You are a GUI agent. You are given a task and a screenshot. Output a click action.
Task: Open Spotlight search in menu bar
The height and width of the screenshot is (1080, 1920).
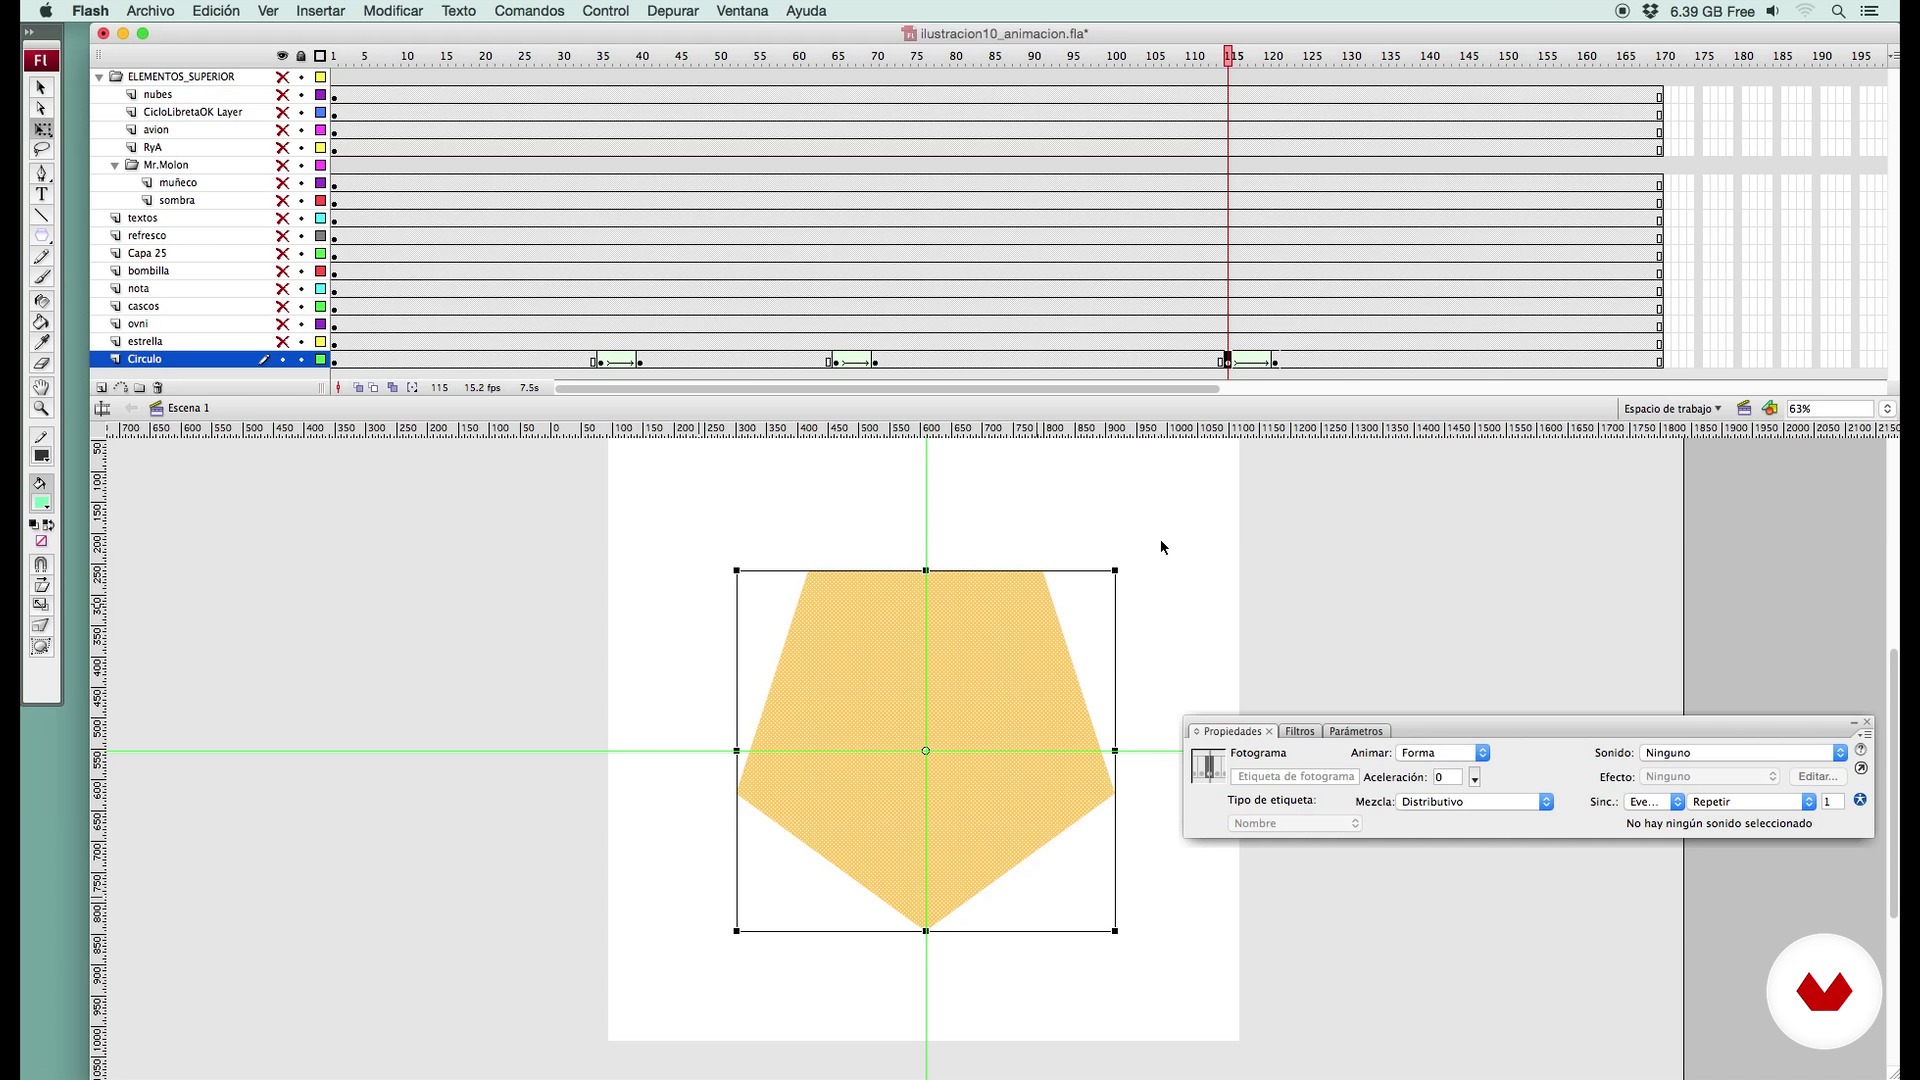[x=1838, y=11]
